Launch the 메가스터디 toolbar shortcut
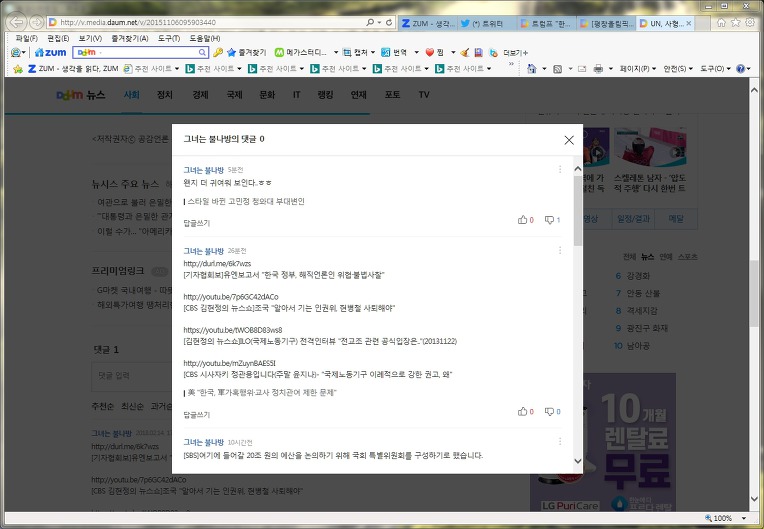 pyautogui.click(x=301, y=52)
